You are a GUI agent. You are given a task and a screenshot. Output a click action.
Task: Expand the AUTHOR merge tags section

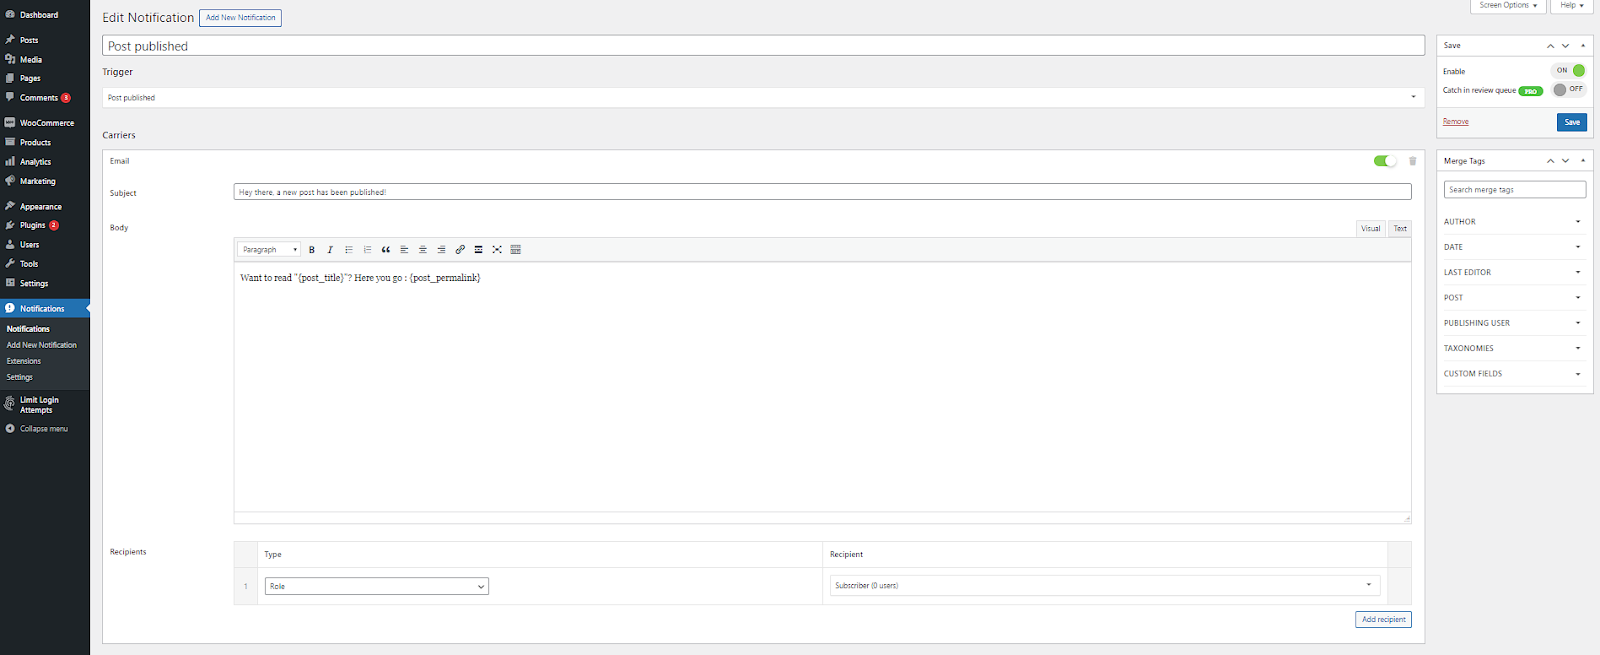pos(1513,222)
